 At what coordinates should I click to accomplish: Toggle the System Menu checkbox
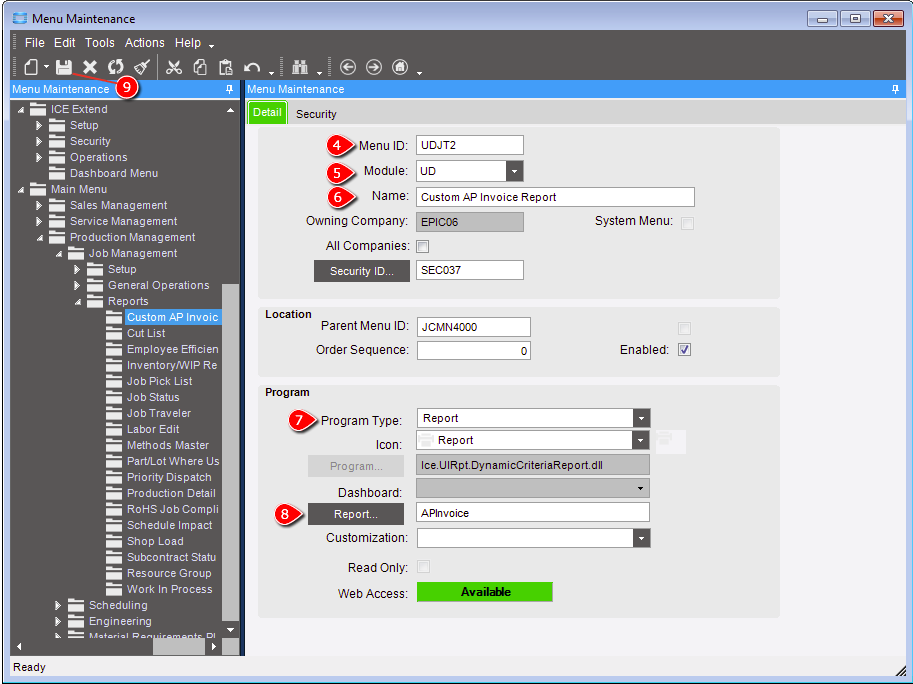pyautogui.click(x=687, y=223)
